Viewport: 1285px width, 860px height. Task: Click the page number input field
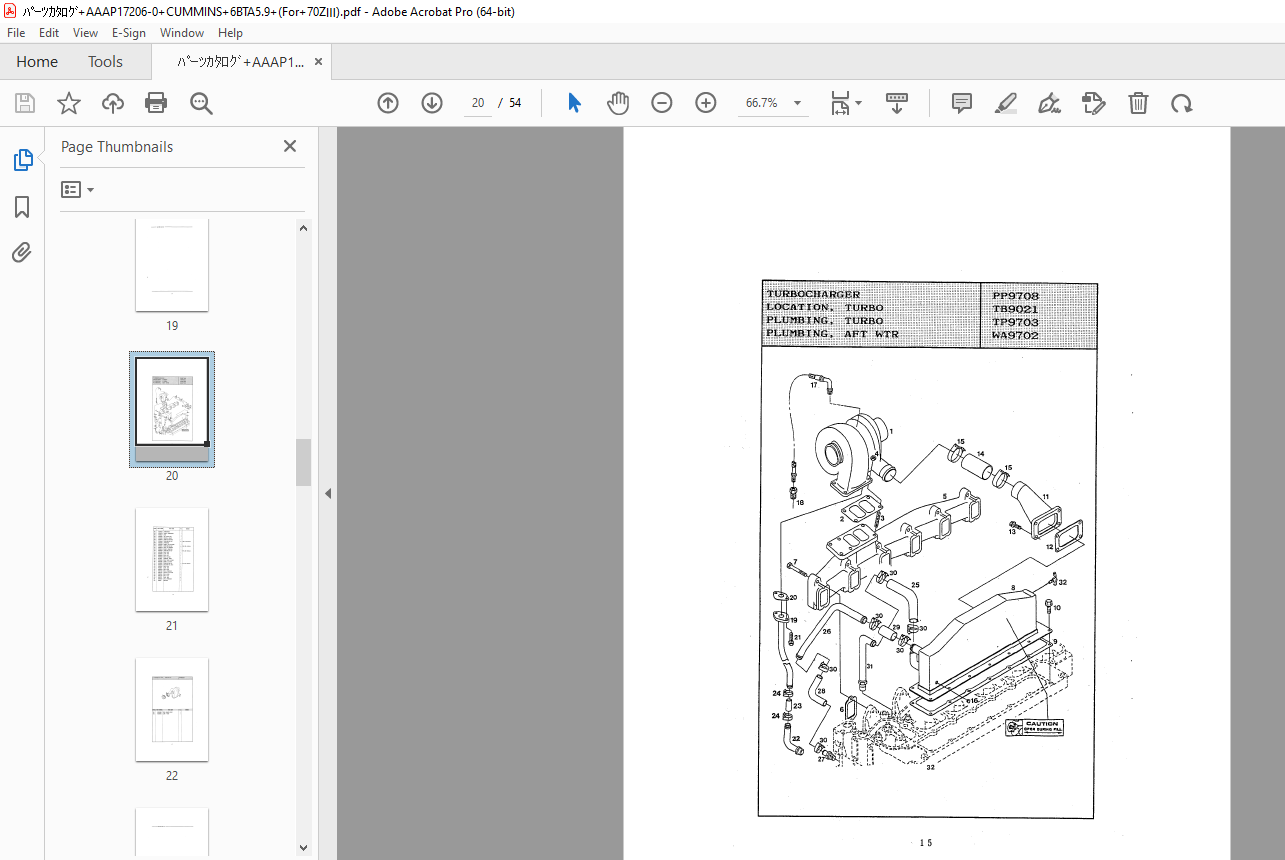[477, 103]
